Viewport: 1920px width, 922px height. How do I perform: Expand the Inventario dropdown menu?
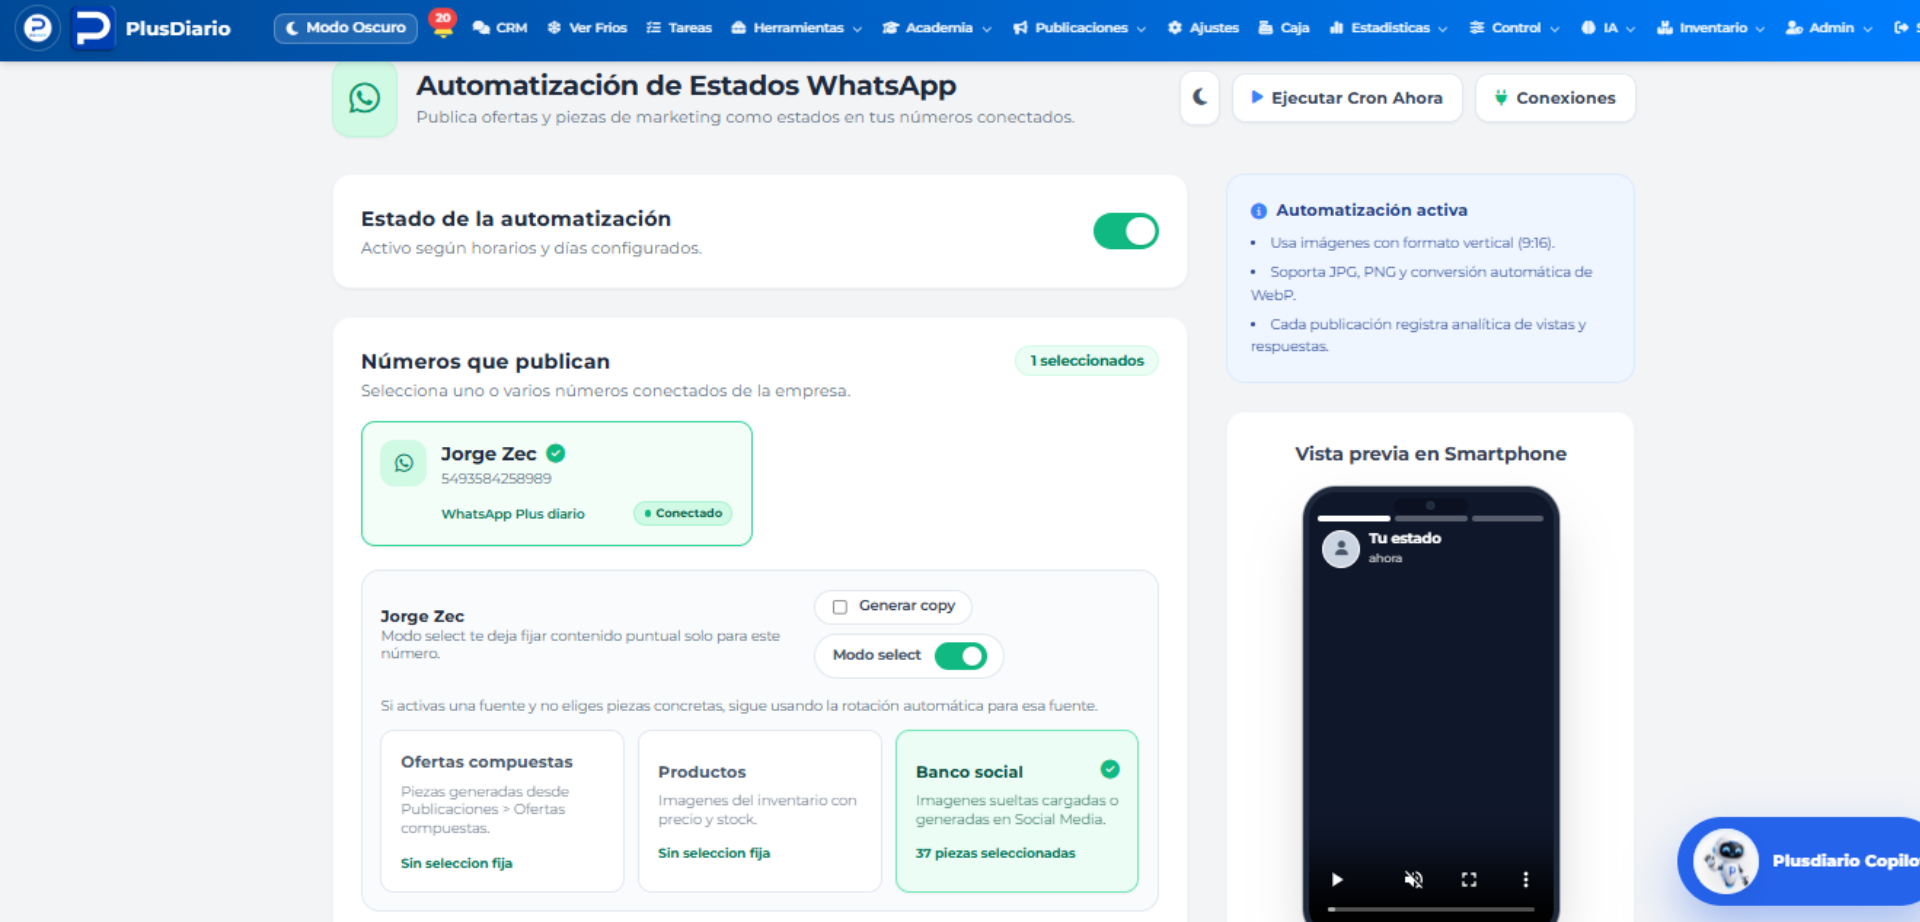pos(1711,28)
